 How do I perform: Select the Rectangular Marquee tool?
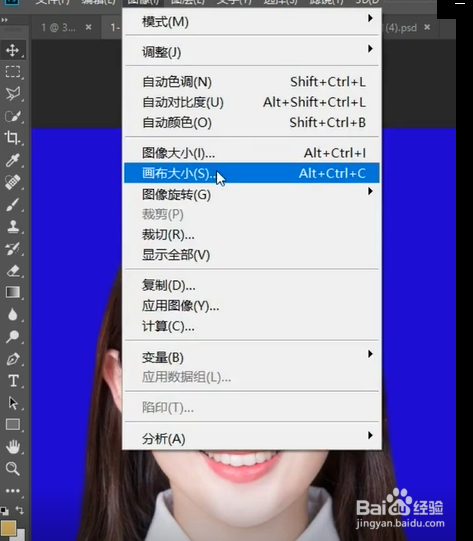12,72
